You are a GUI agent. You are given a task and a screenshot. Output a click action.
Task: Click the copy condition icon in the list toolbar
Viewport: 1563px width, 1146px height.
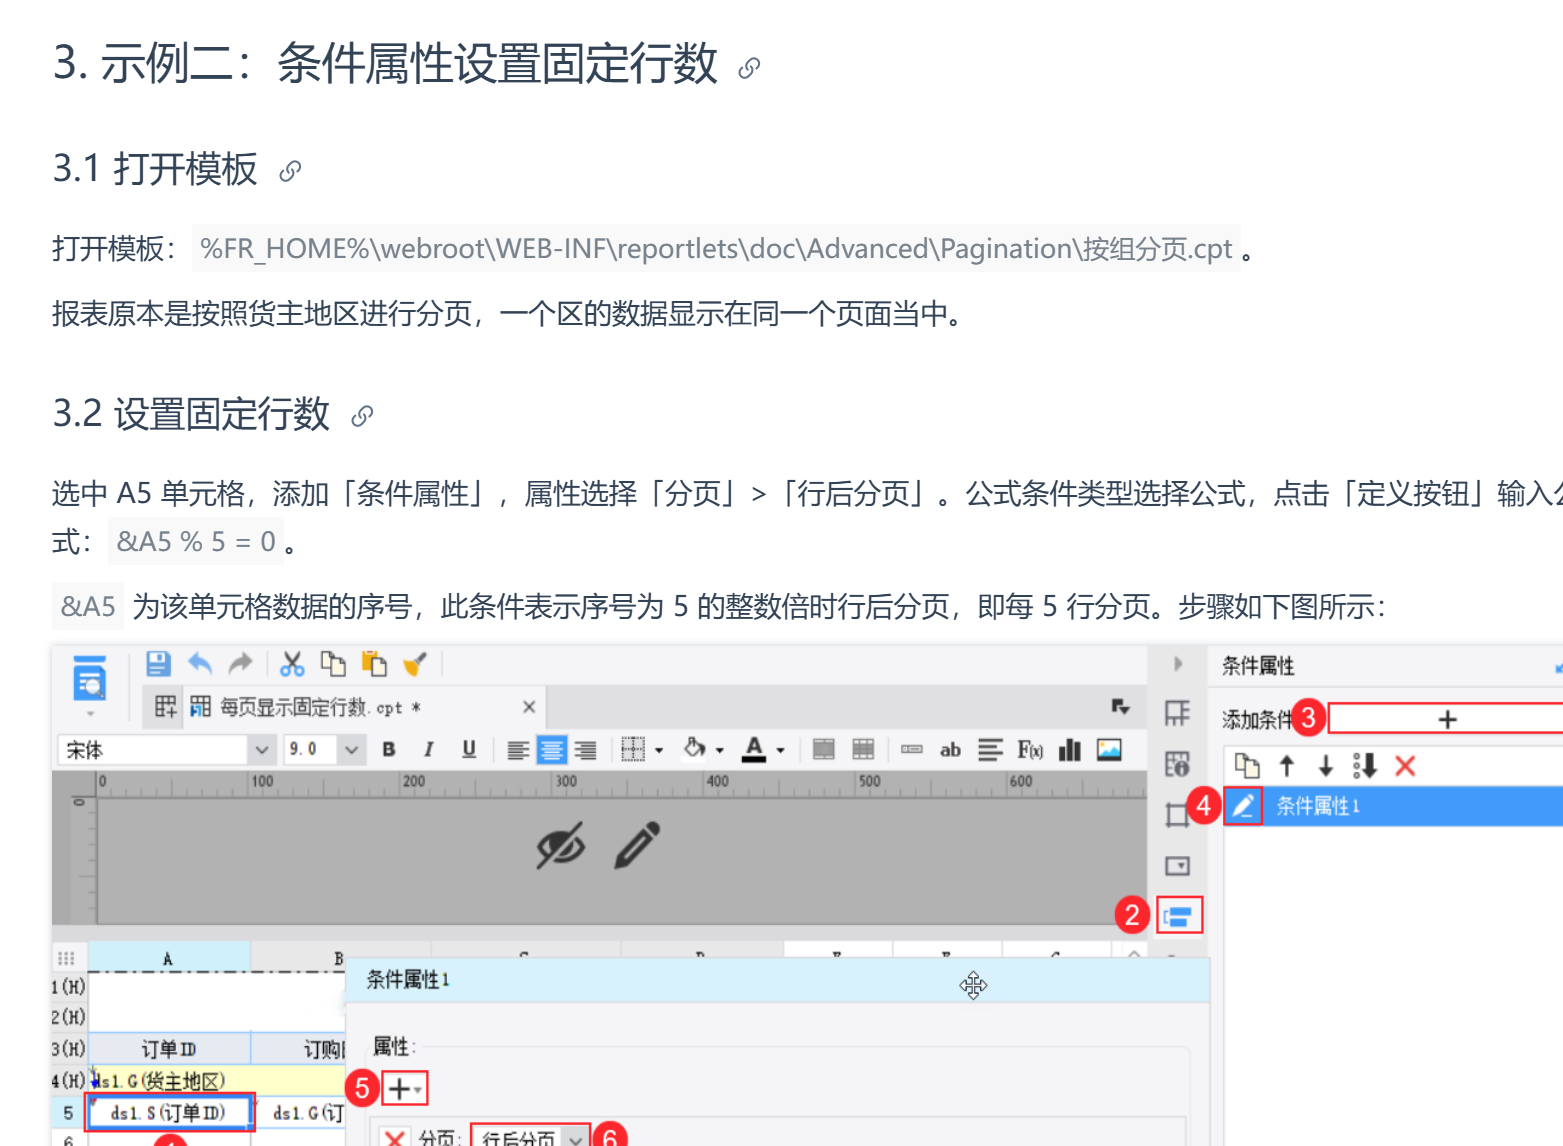(1247, 766)
